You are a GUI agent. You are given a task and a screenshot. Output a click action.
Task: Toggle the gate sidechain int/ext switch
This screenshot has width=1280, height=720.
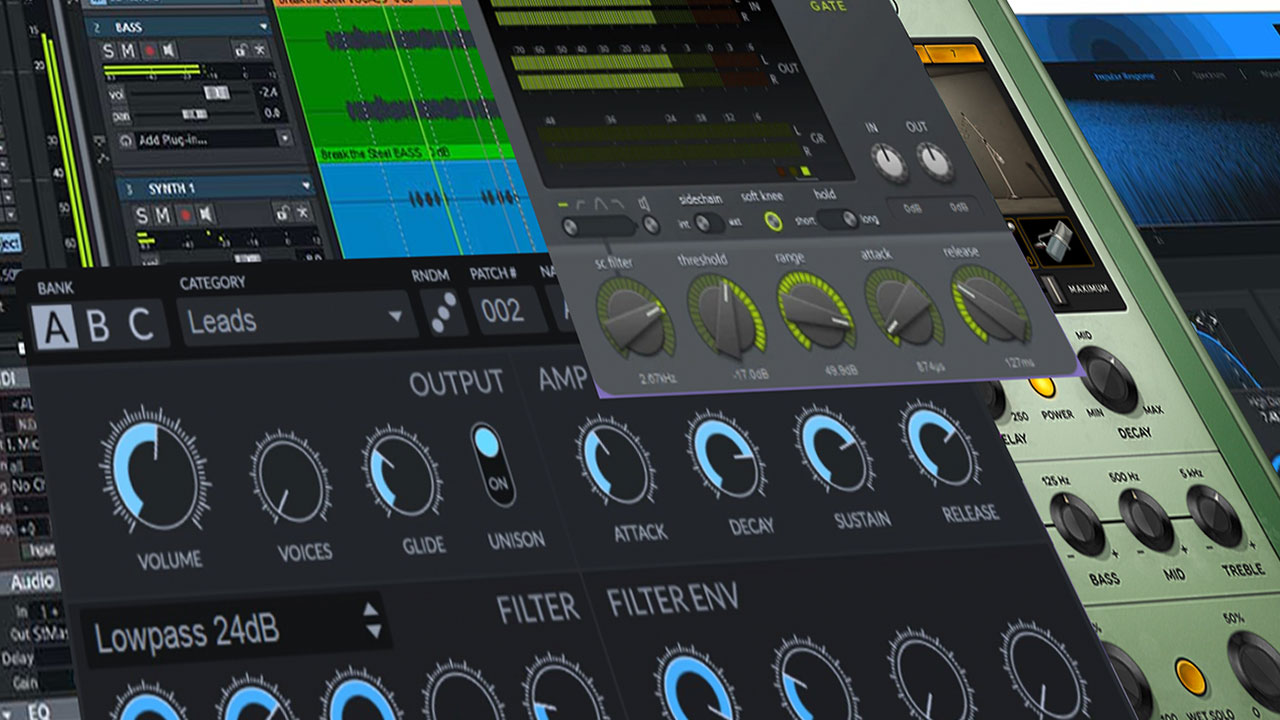point(708,223)
